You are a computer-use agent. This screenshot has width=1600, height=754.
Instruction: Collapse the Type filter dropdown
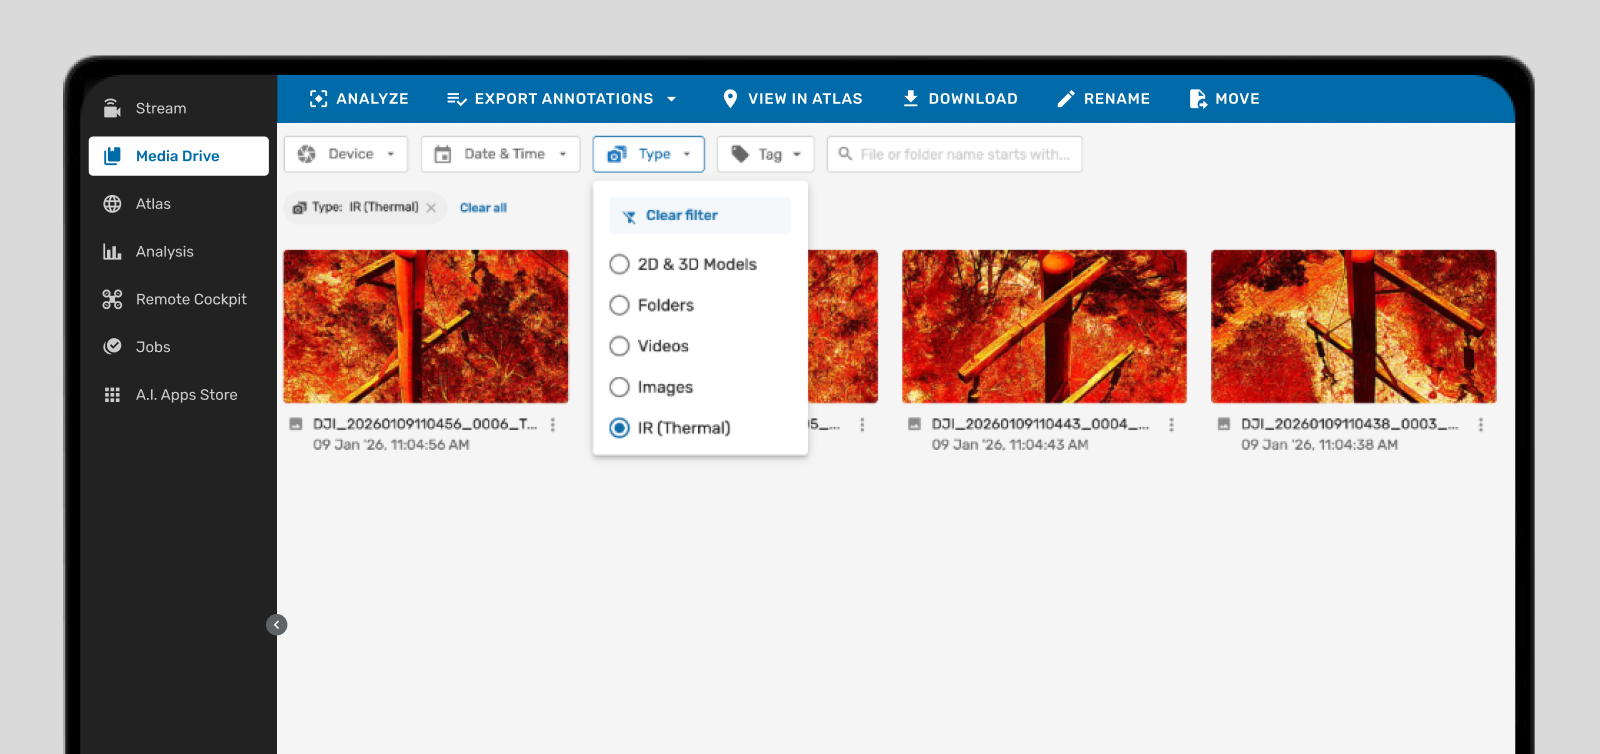click(x=649, y=154)
